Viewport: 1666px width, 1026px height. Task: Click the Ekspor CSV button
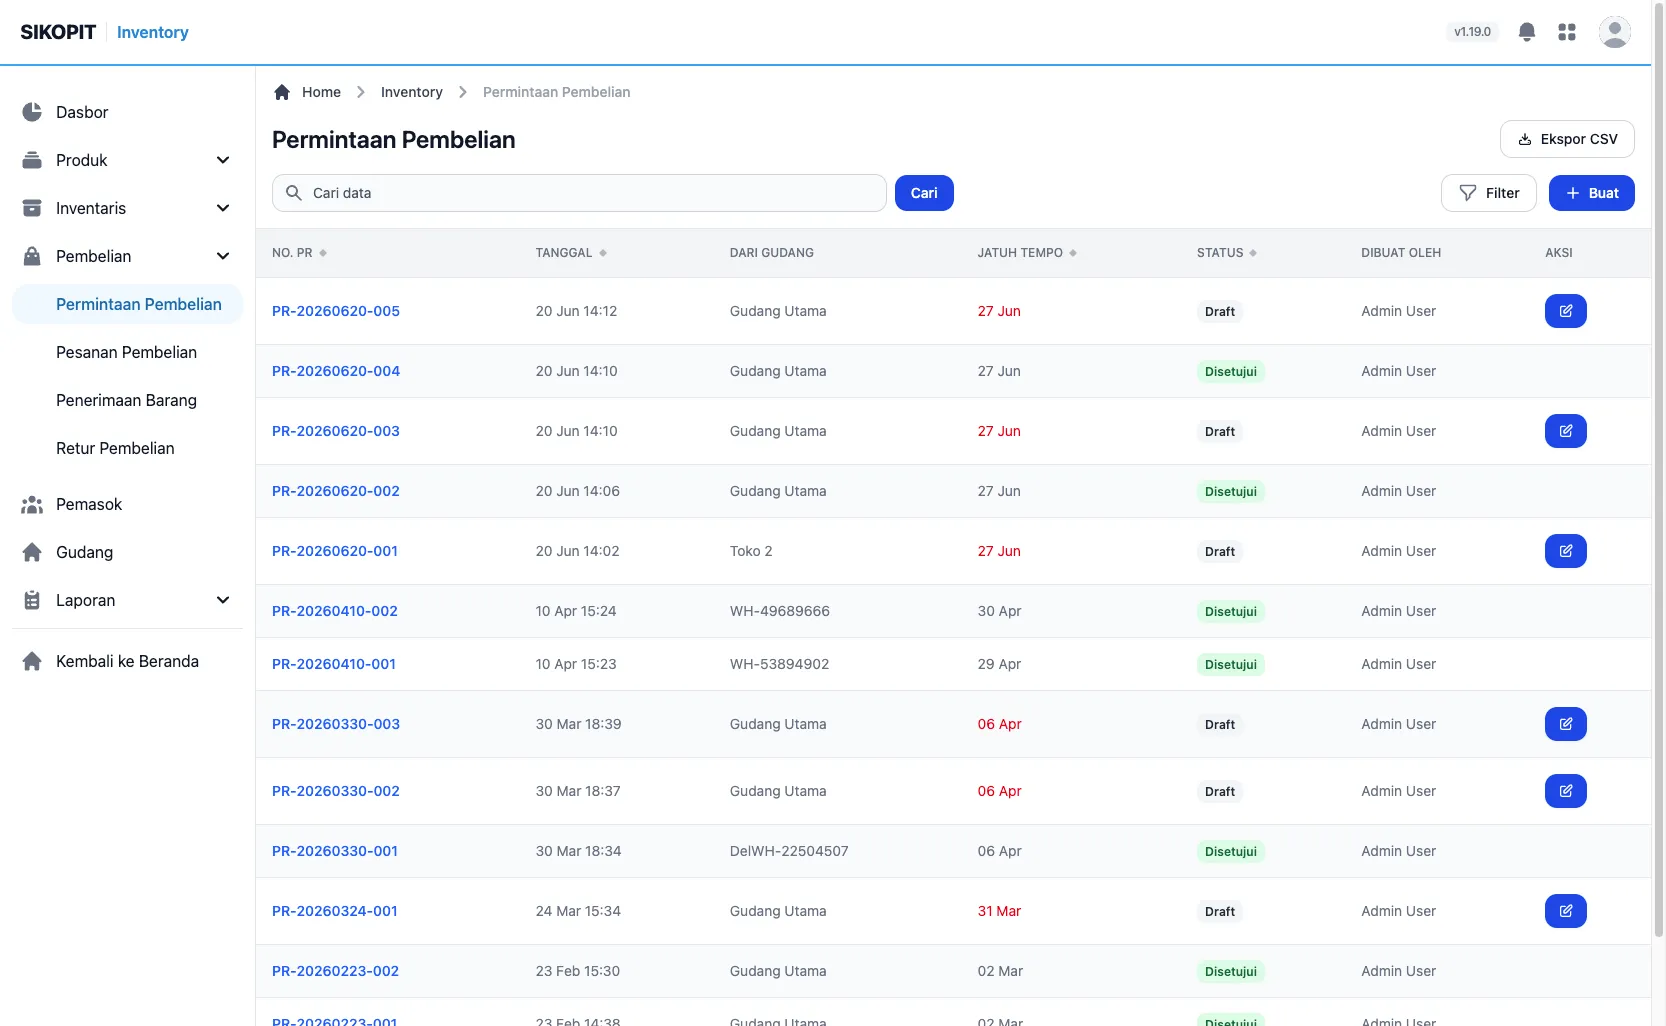[1567, 139]
